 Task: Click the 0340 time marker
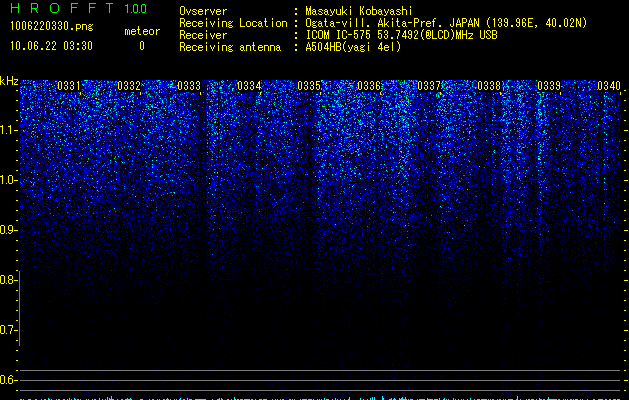pos(609,86)
